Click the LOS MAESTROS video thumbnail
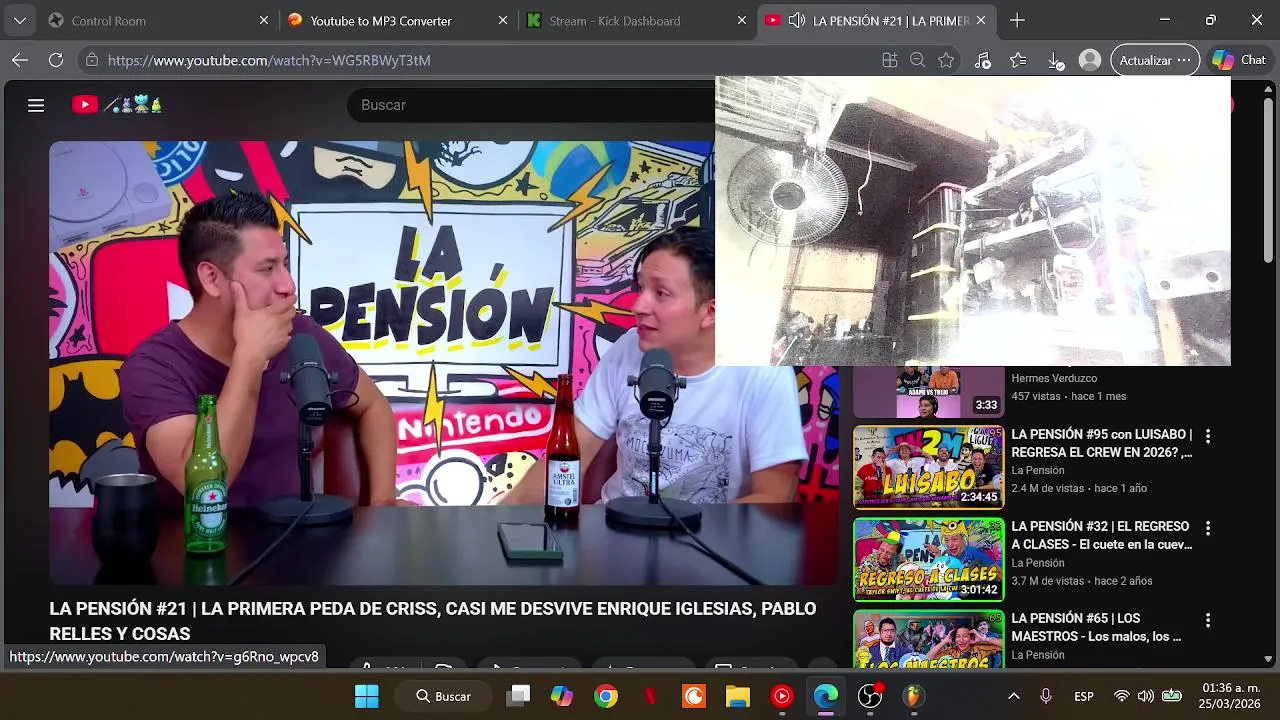Viewport: 1280px width, 720px height. 928,639
